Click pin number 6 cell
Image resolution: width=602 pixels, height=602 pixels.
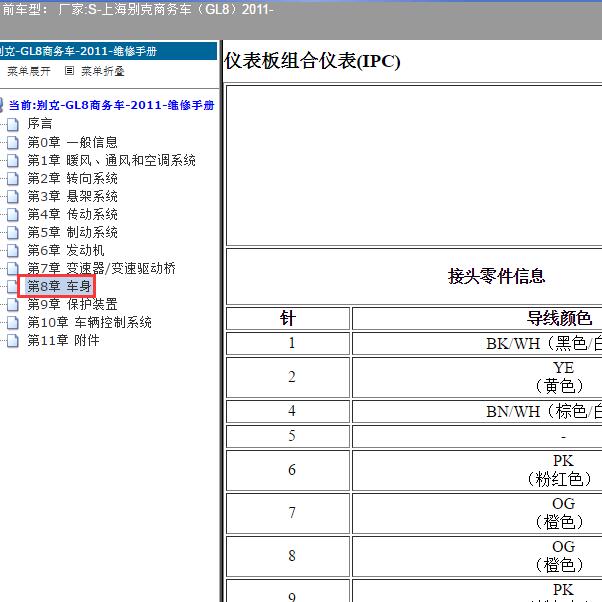click(x=288, y=470)
